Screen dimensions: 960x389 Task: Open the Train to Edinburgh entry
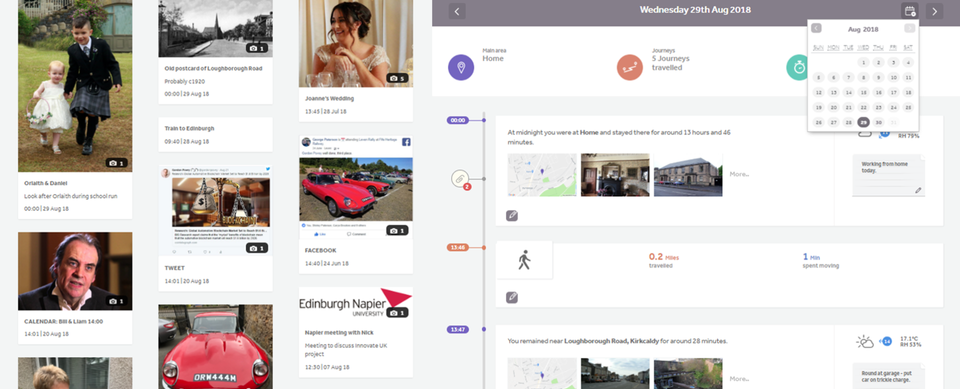tap(216, 134)
